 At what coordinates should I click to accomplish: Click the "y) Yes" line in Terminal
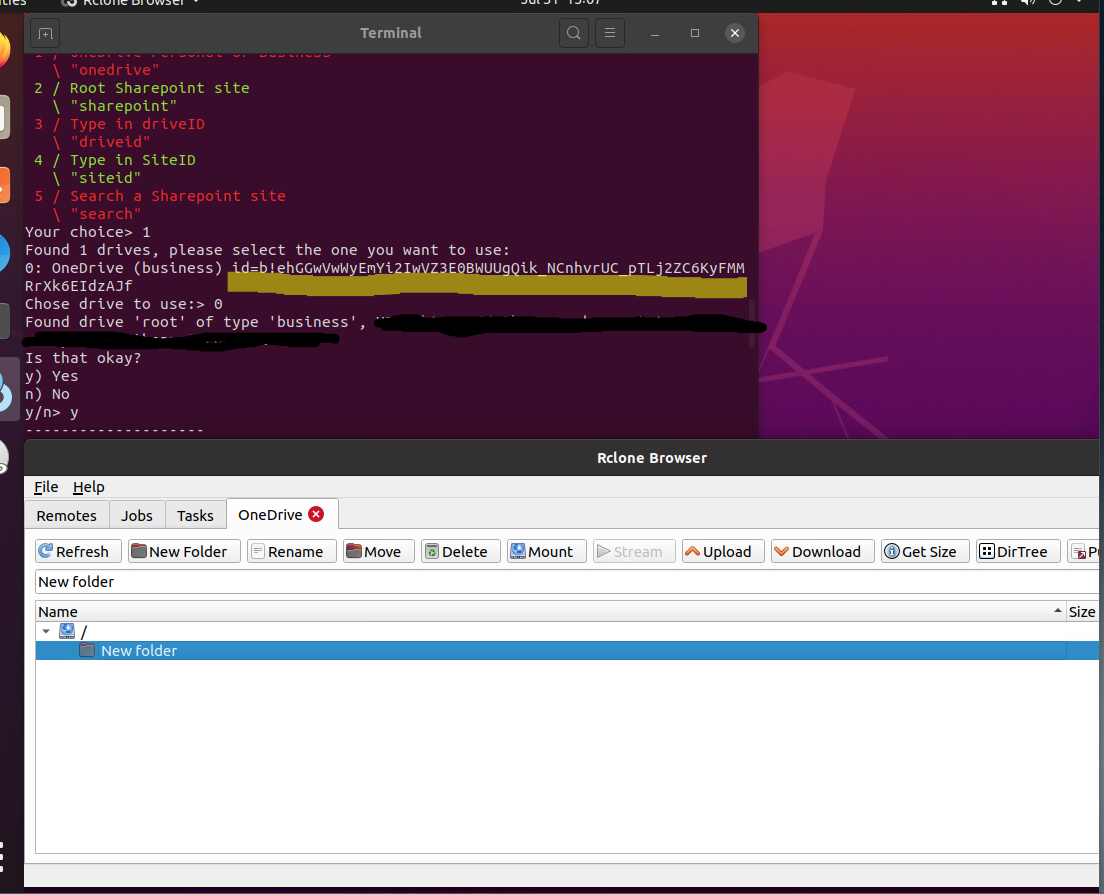(51, 376)
